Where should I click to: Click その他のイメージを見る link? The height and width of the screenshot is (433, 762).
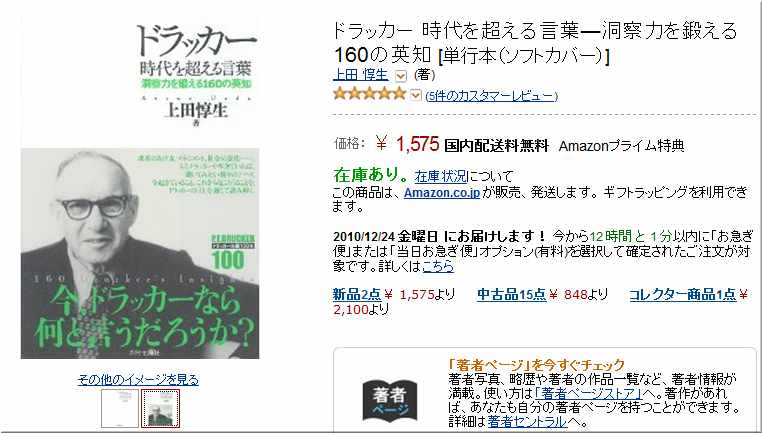pyautogui.click(x=138, y=380)
